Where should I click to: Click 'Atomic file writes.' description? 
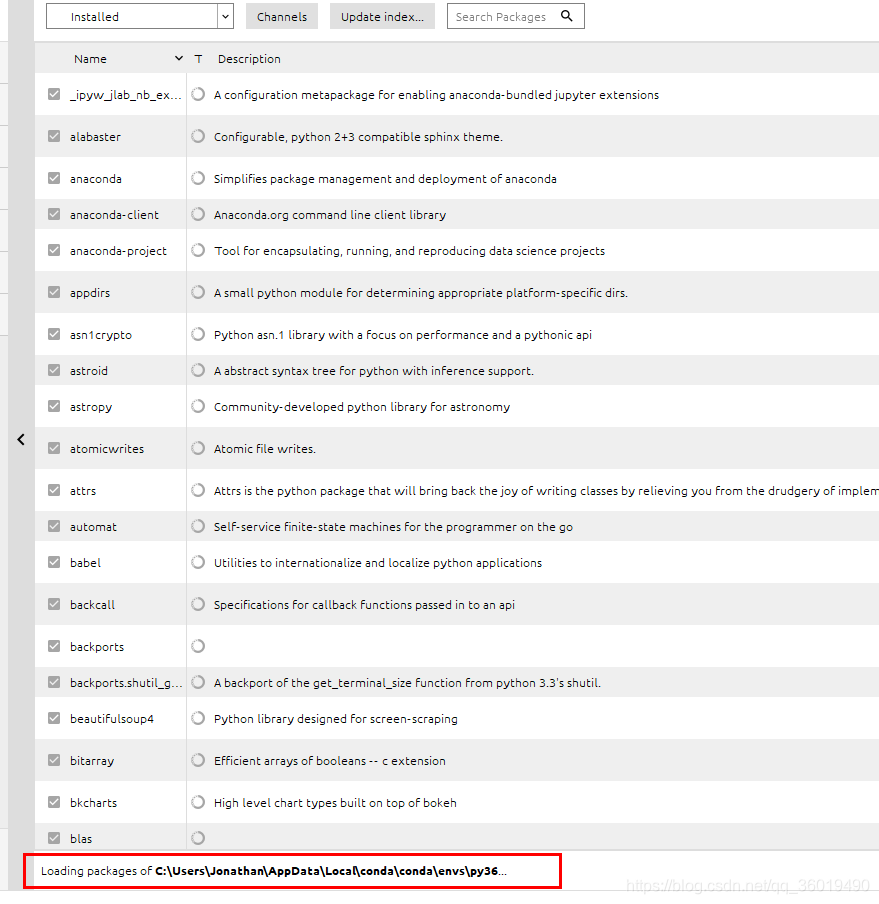(265, 449)
